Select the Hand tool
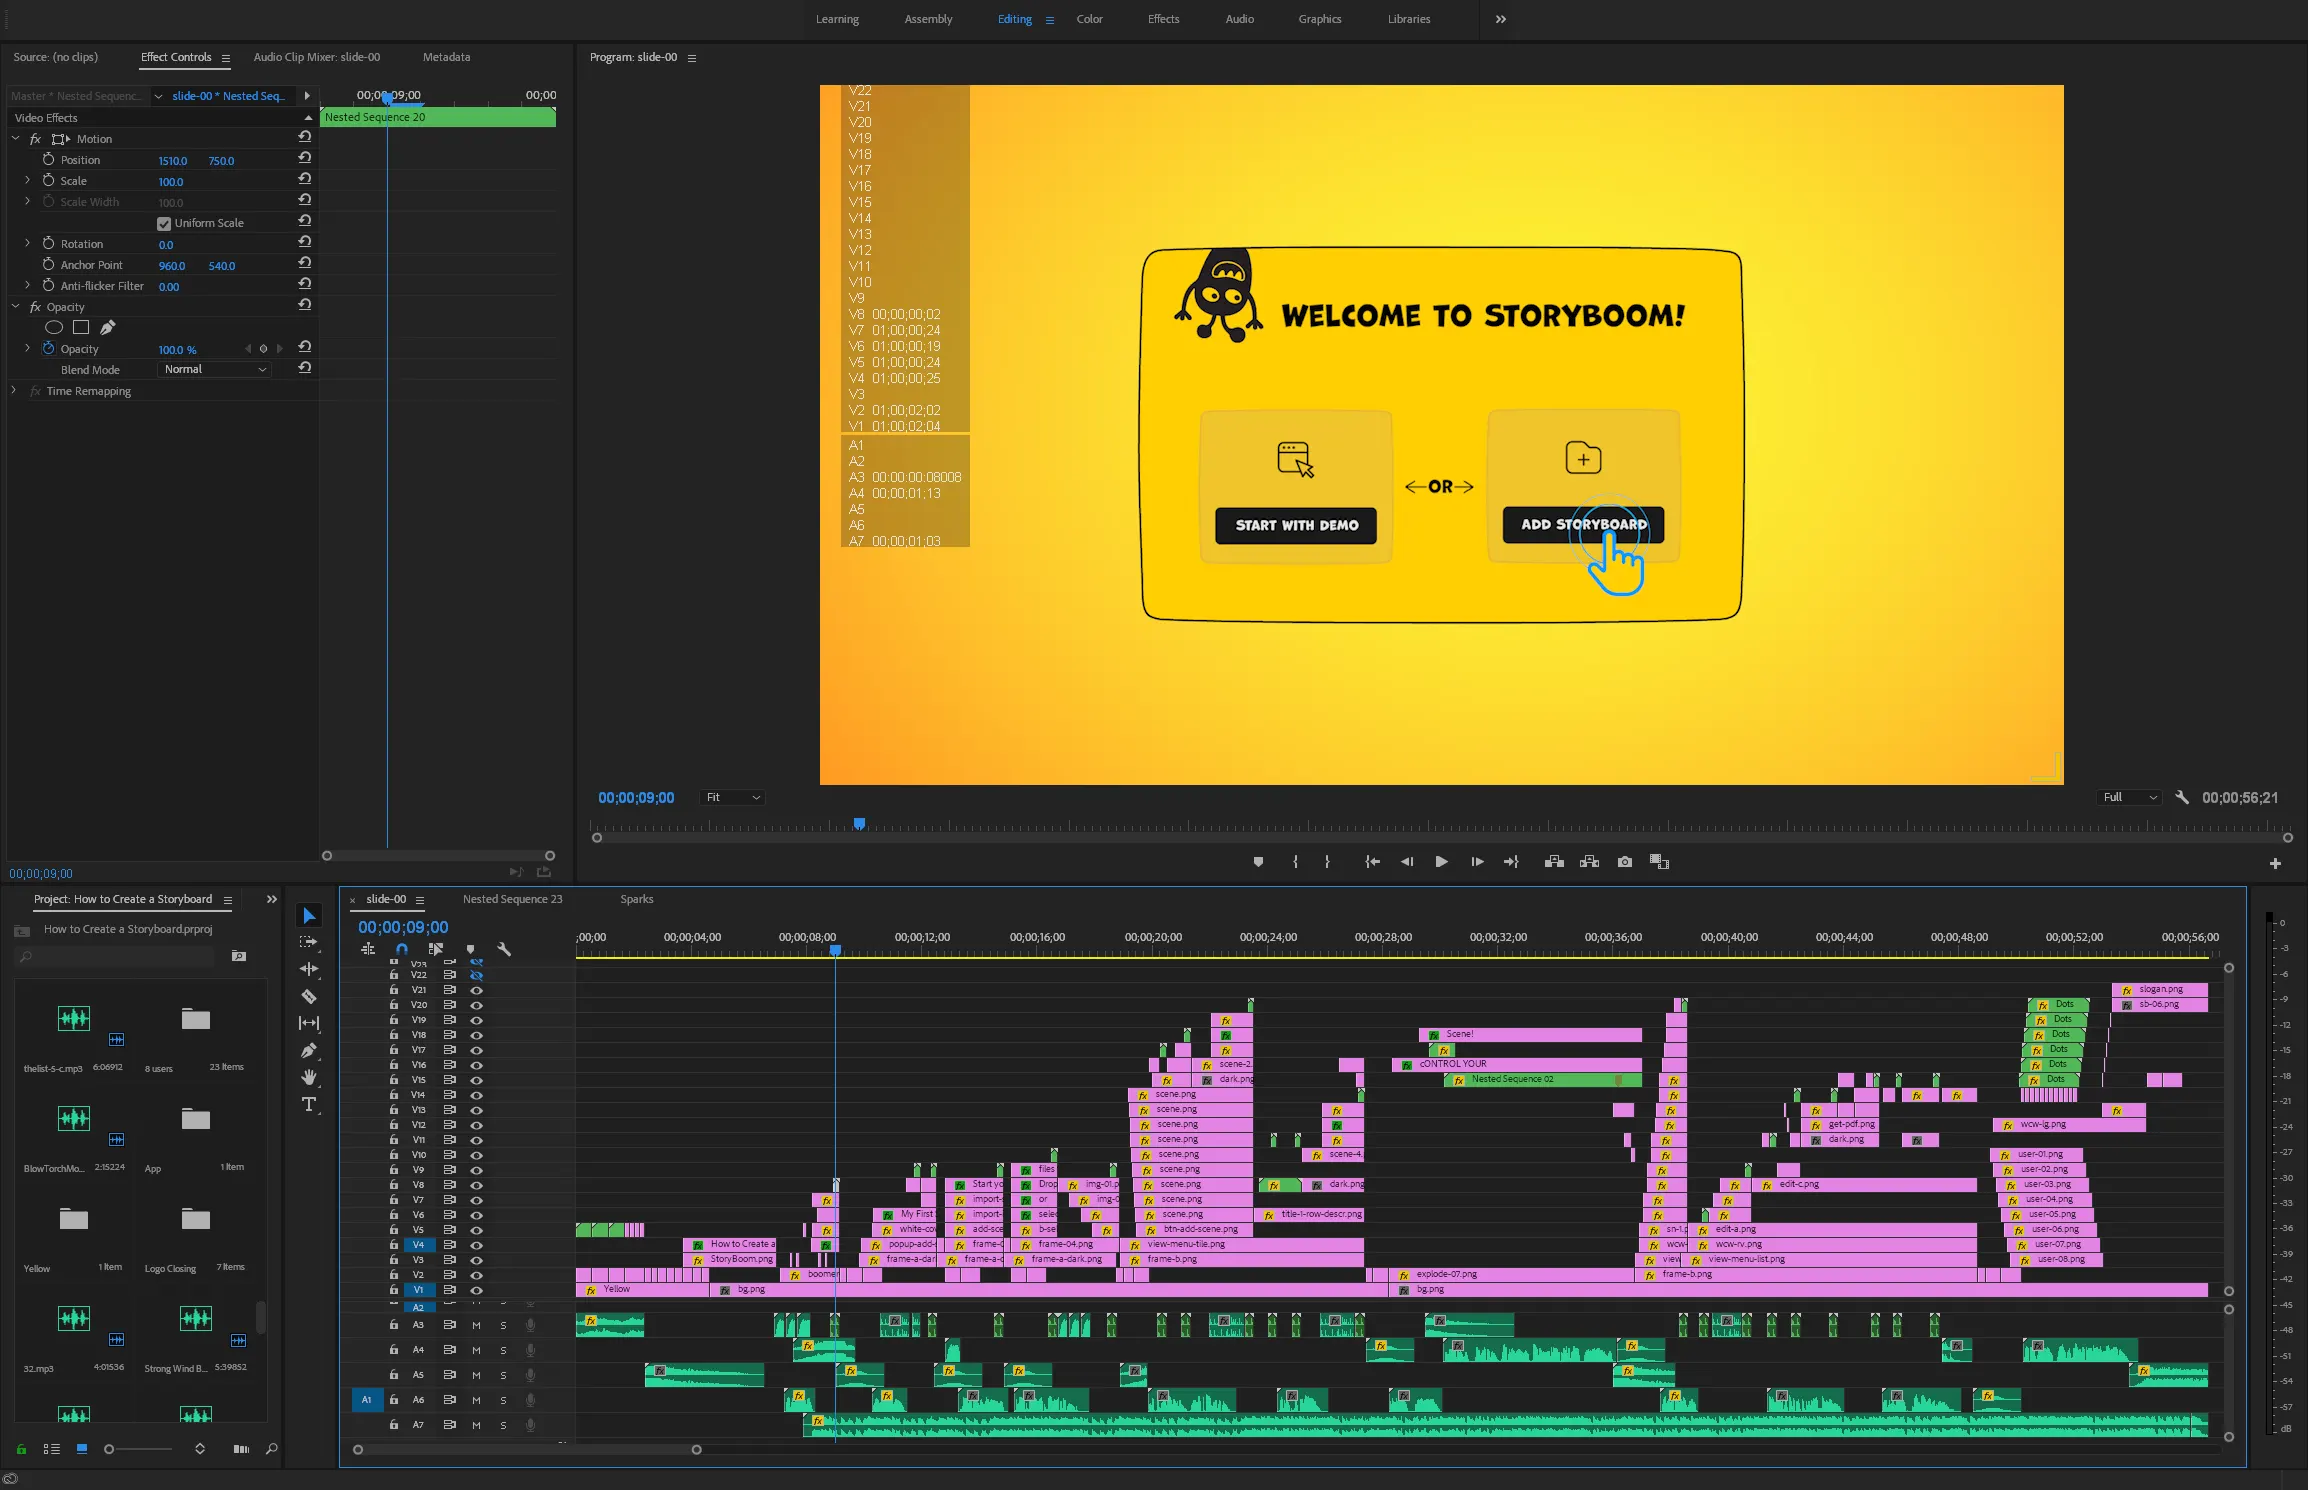2308x1490 pixels. click(x=309, y=1077)
